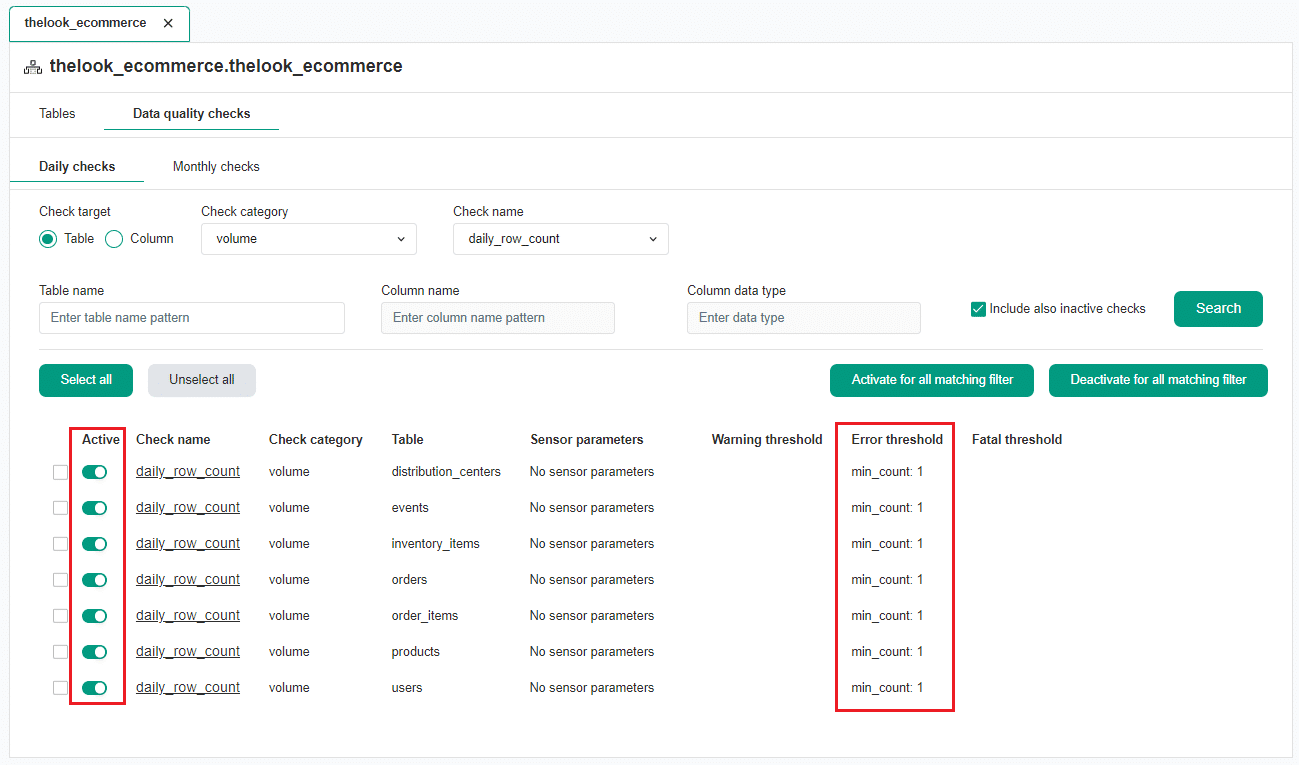Click the schema icon beside thelook_ecommerce title
The width and height of the screenshot is (1299, 766).
click(33, 67)
